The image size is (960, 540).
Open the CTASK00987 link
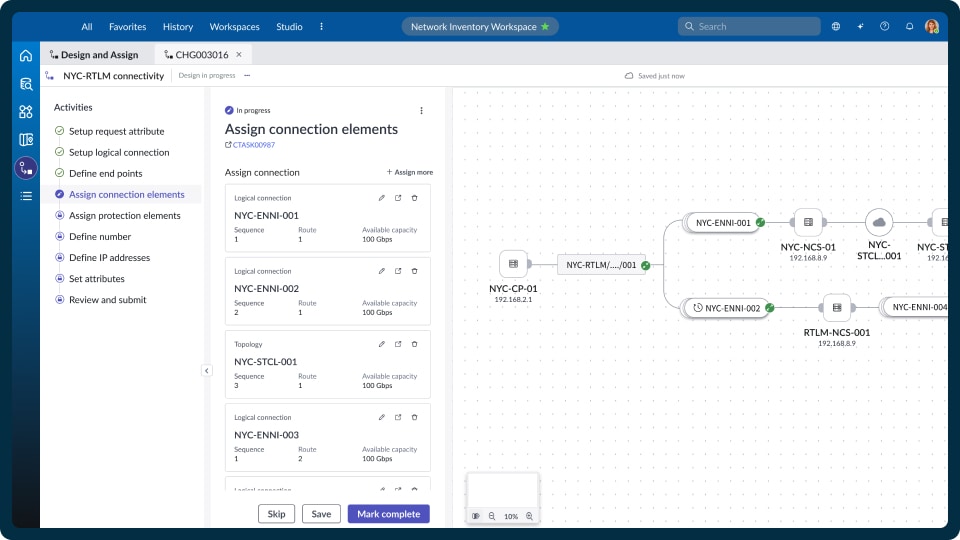point(250,145)
